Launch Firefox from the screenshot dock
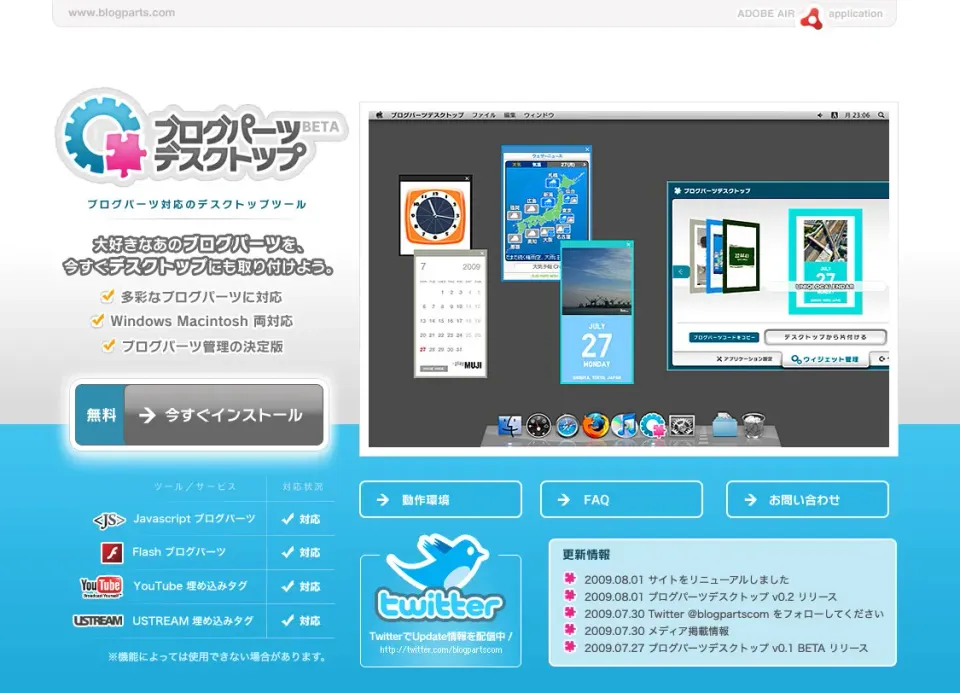This screenshot has width=960, height=693. point(593,426)
